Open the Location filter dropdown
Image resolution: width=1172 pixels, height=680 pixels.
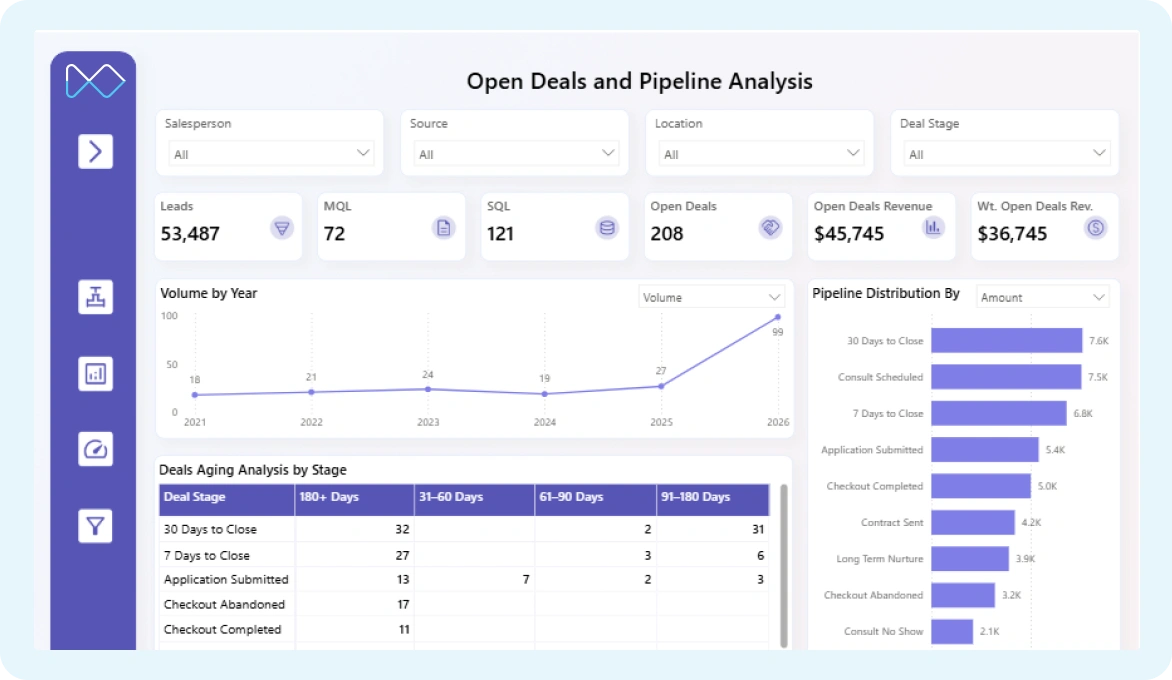tap(761, 154)
